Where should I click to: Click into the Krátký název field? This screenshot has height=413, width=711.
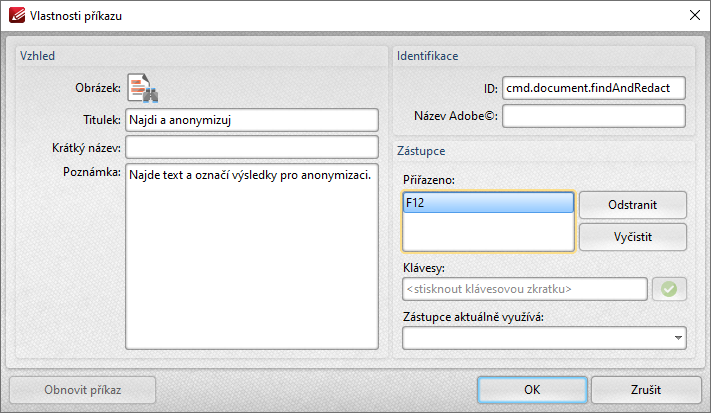[x=252, y=147]
